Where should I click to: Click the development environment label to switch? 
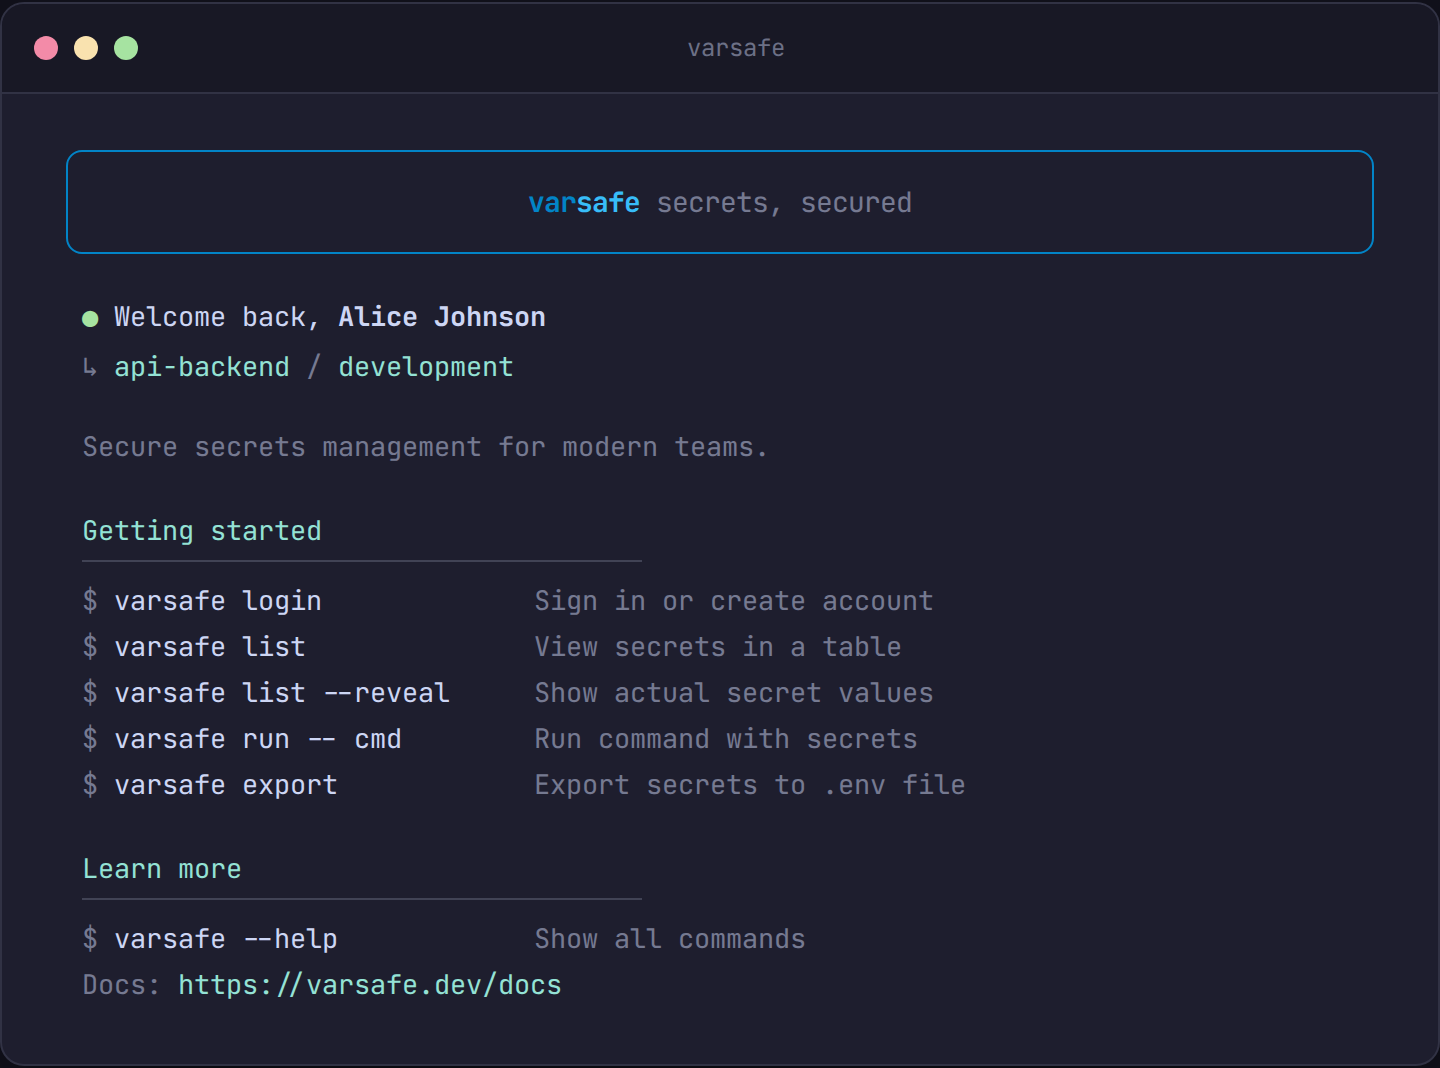pyautogui.click(x=425, y=367)
